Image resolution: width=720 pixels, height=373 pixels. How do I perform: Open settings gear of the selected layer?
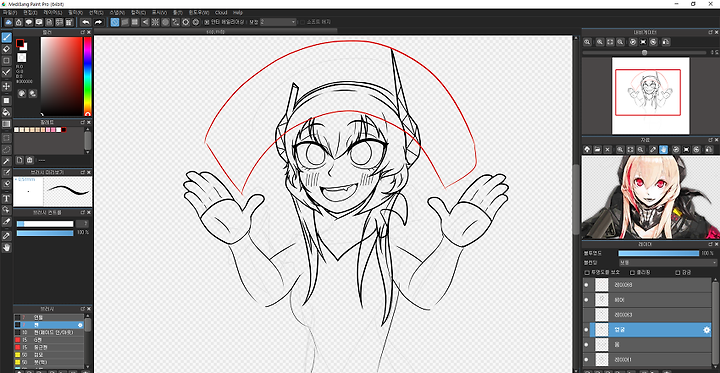(x=707, y=330)
